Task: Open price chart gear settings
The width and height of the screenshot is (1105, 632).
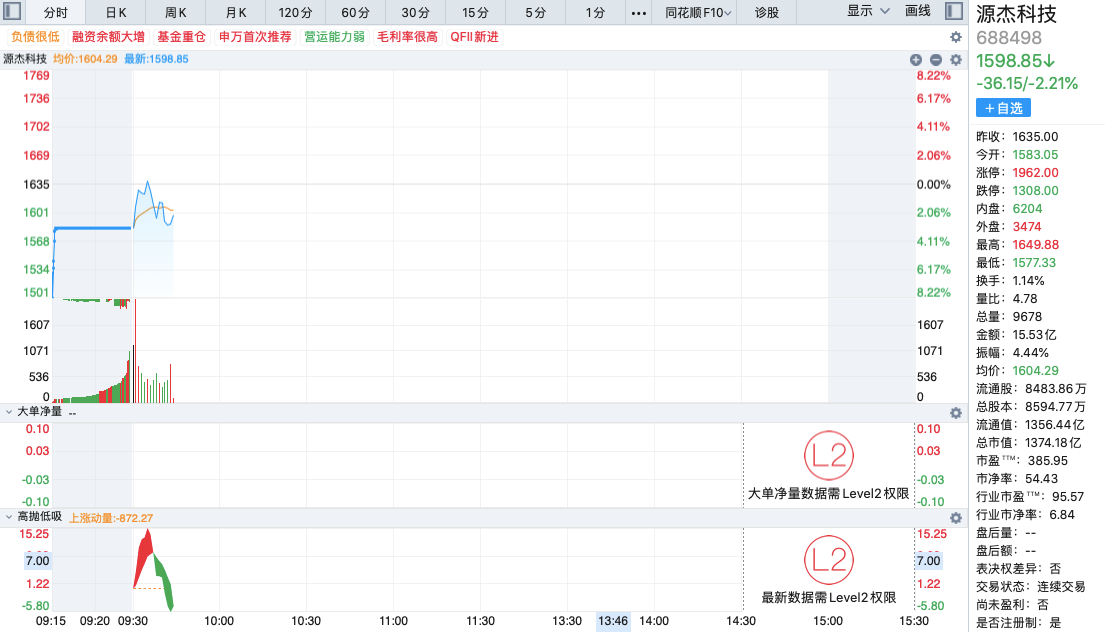Action: click(956, 60)
